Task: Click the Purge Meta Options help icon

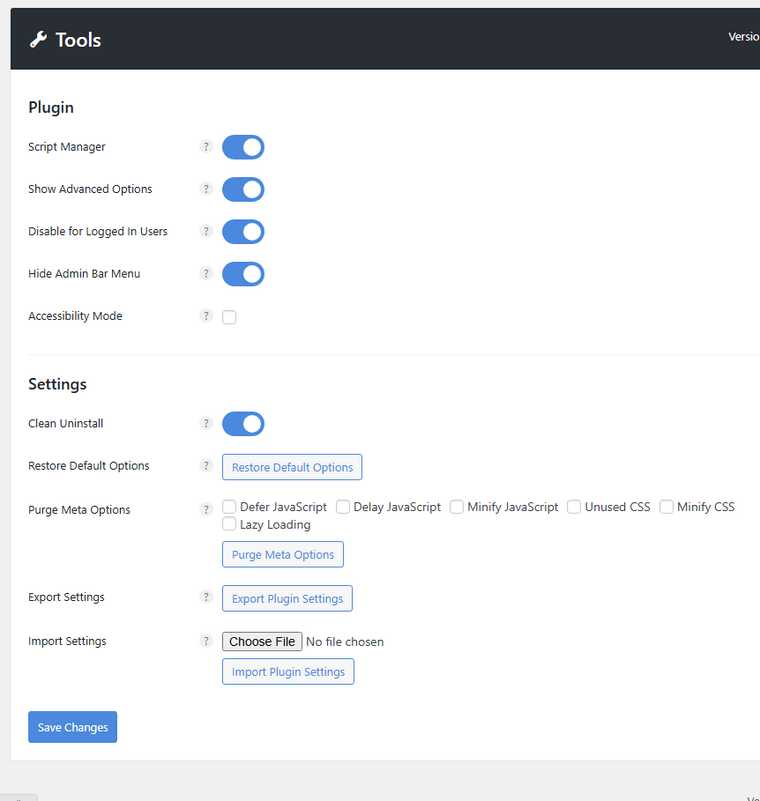Action: (206, 509)
